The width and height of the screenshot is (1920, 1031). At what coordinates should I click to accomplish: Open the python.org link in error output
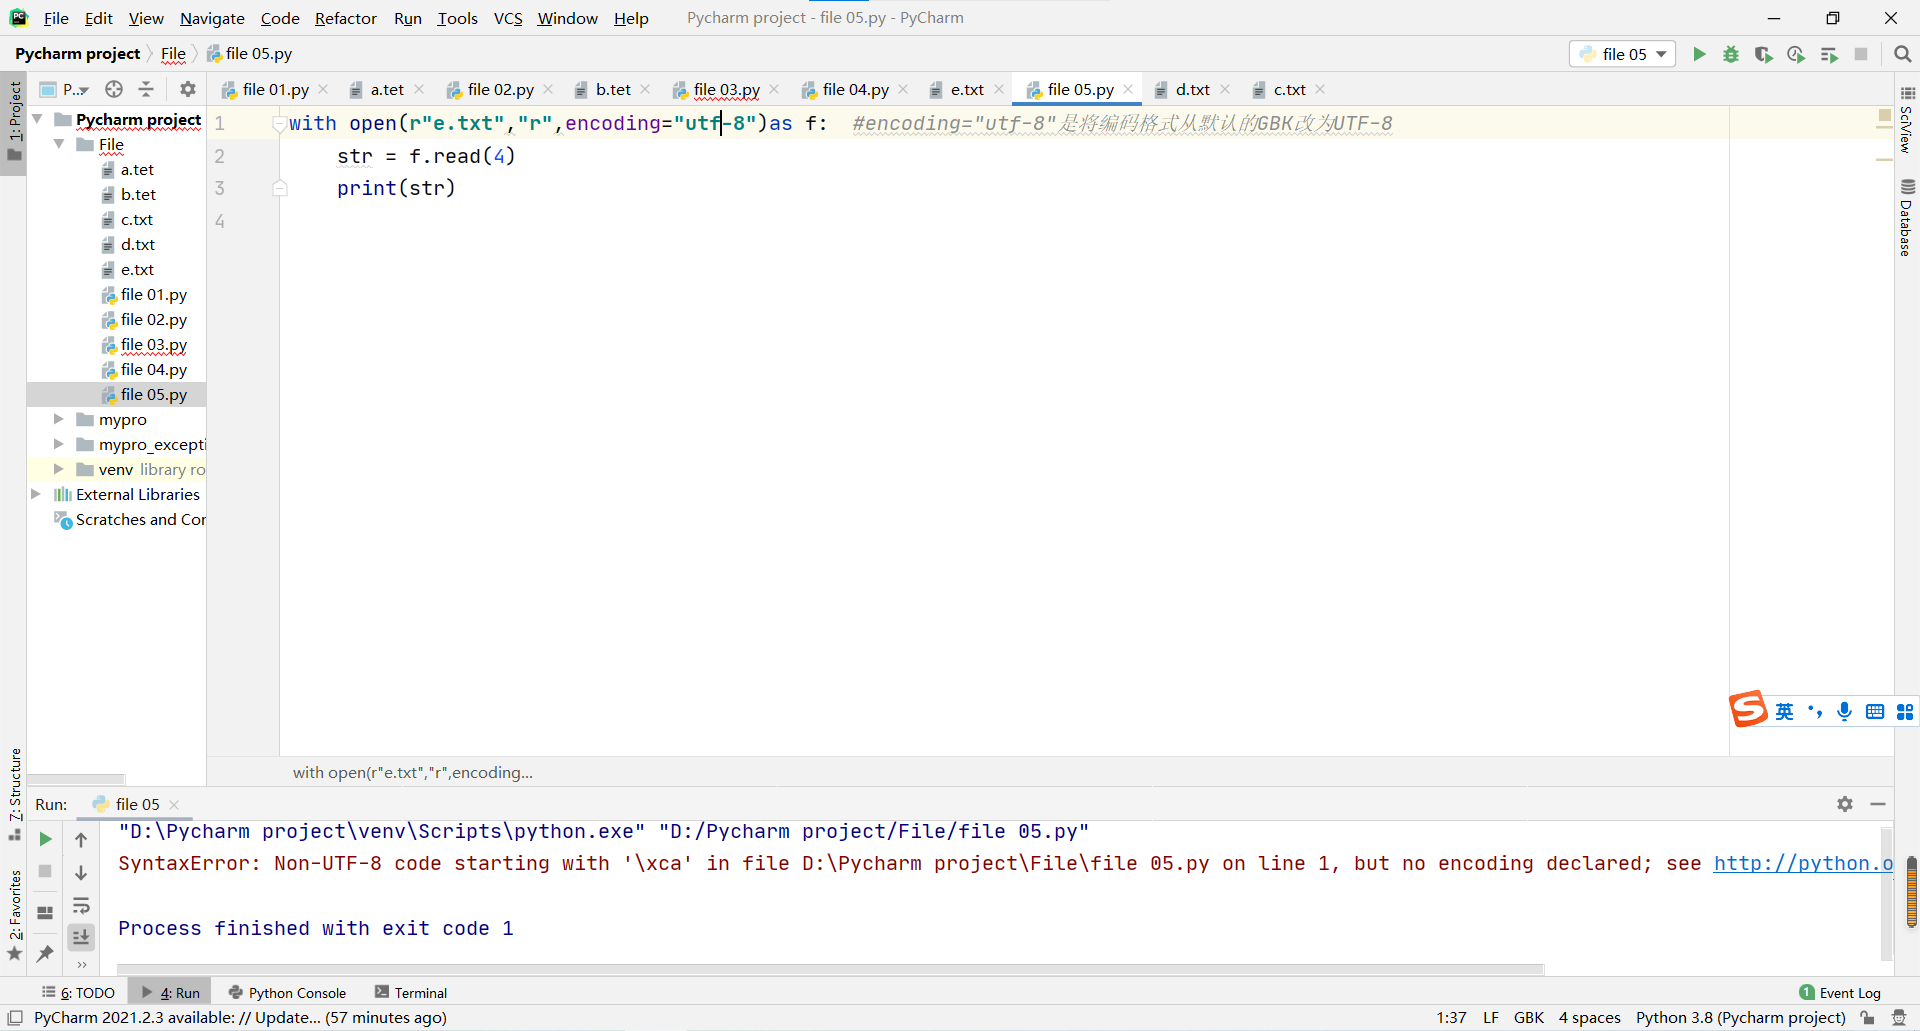pos(1802,863)
